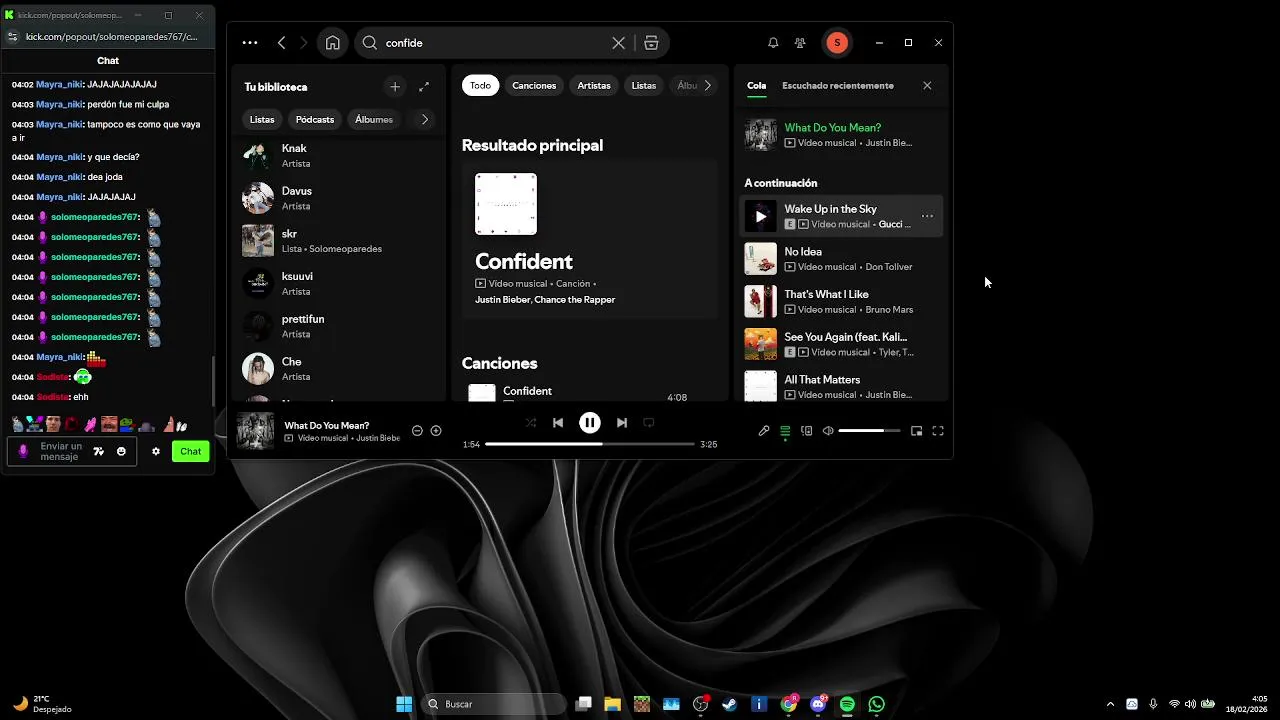Click Enviar un mensaje field in Kick chat
Image resolution: width=1280 pixels, height=720 pixels.
click(61, 451)
